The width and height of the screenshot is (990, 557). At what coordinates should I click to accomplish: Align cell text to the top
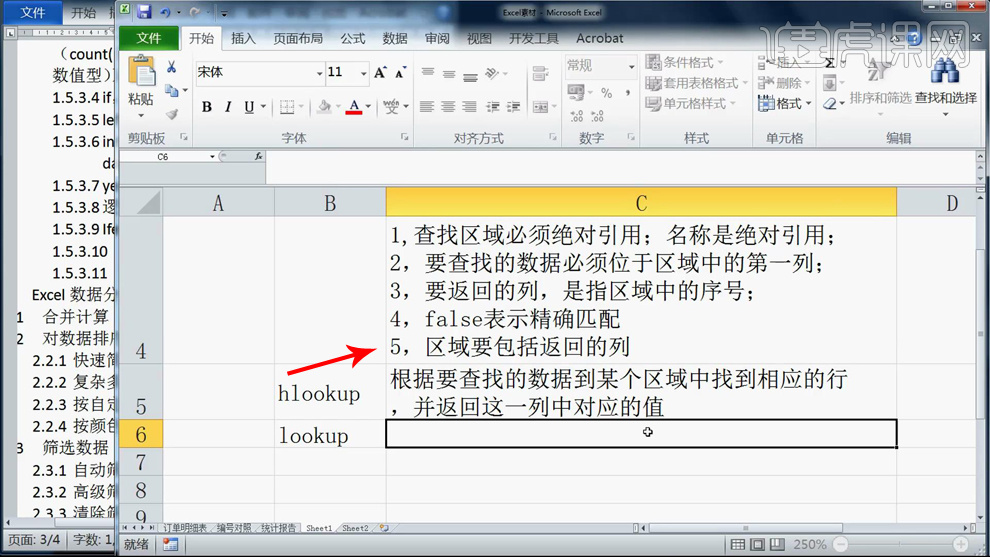428,73
